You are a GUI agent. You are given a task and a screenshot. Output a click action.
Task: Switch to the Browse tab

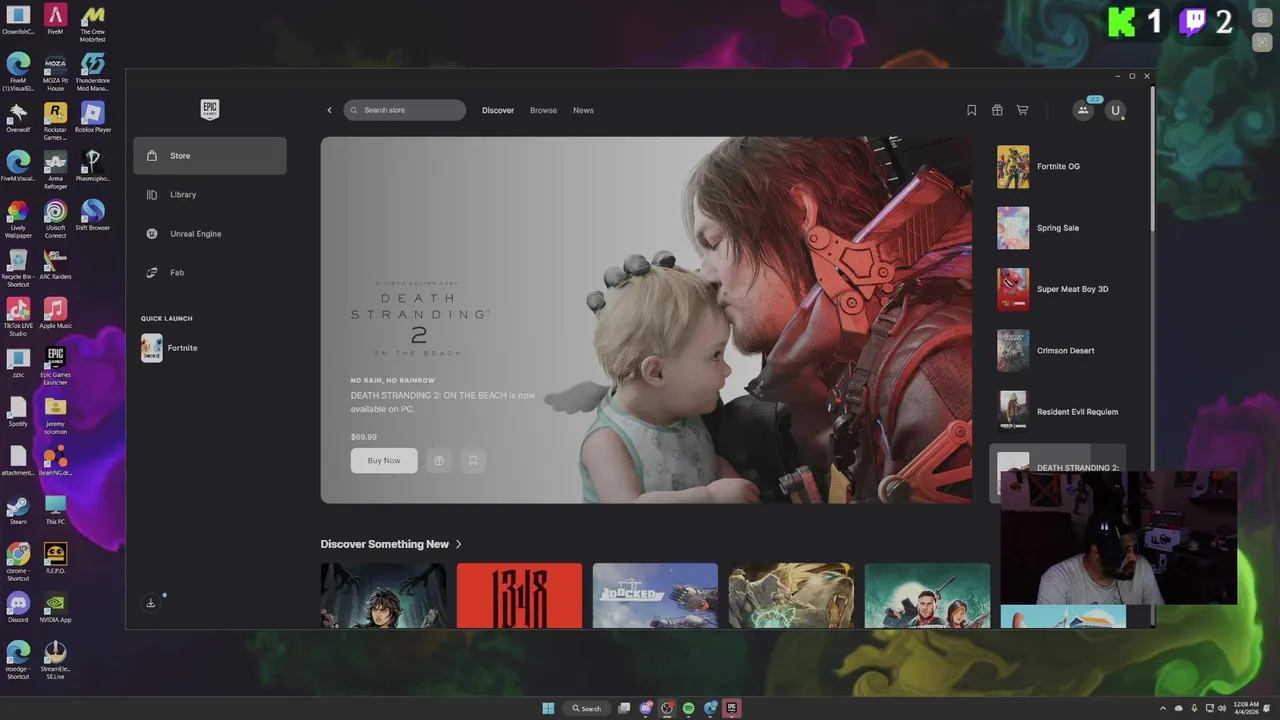(543, 110)
